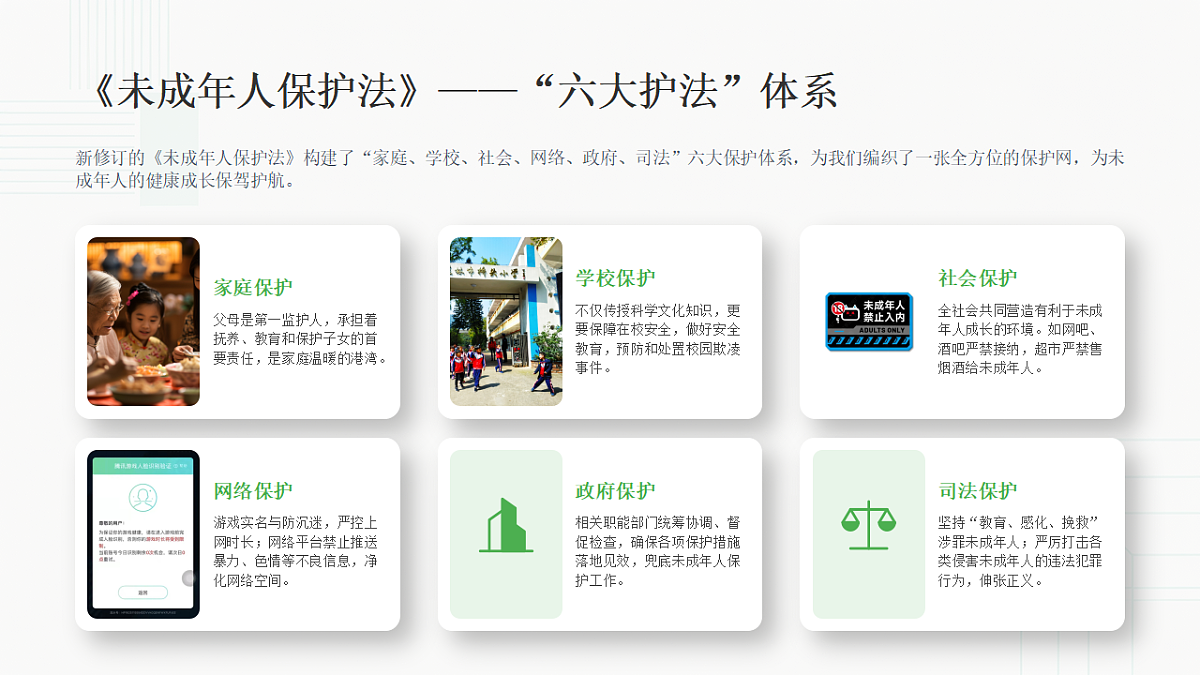Click the scales of justice icon

(x=868, y=526)
